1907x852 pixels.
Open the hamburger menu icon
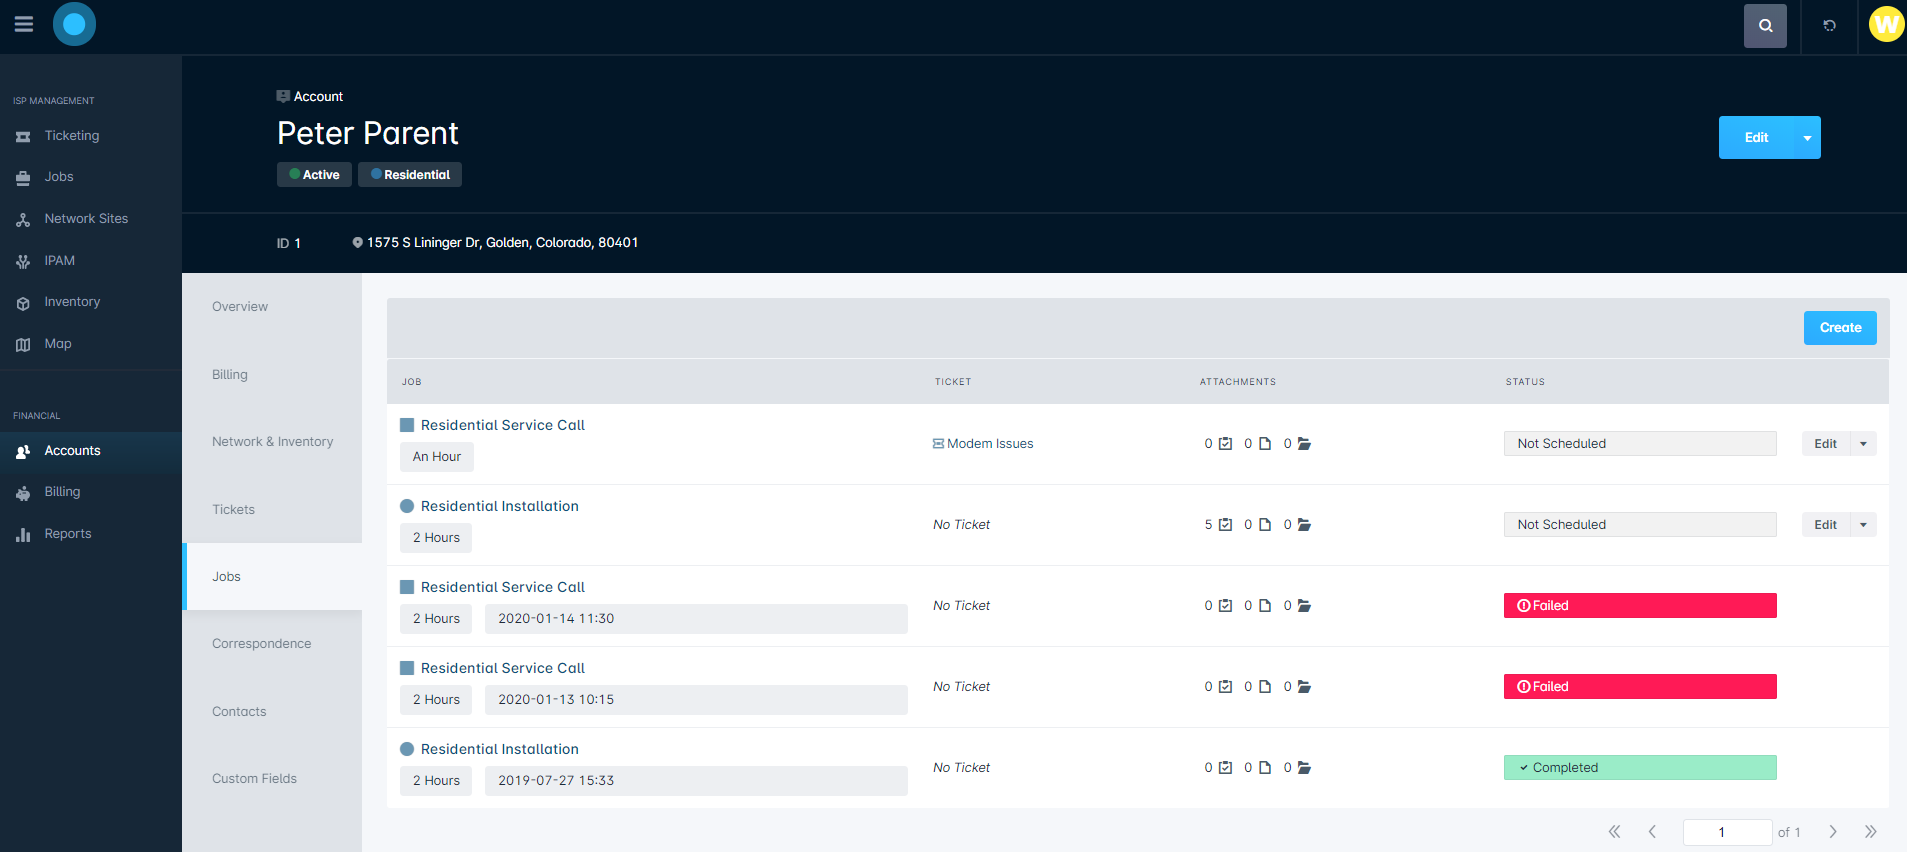24,24
